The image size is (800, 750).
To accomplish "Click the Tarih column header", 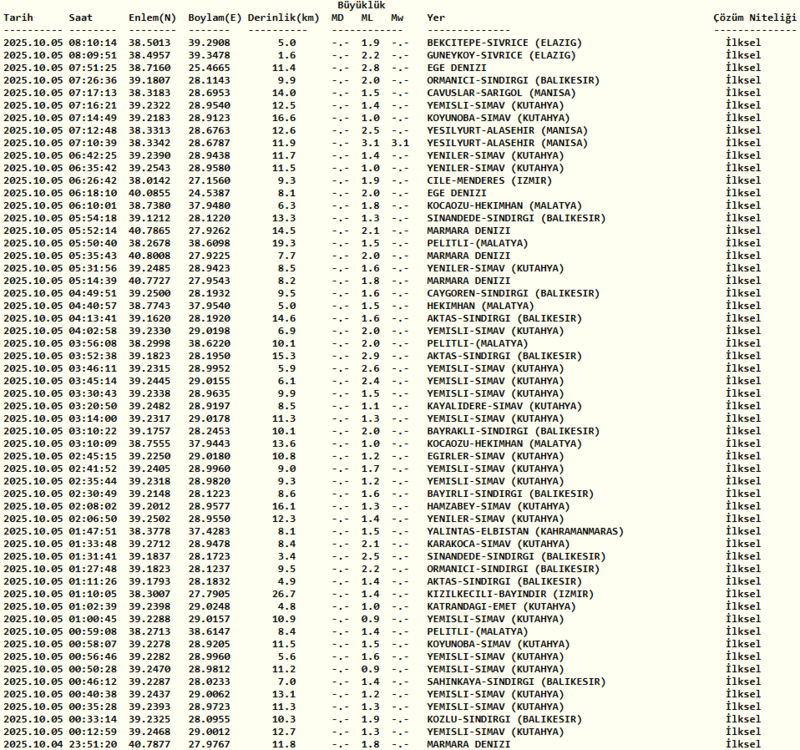I will point(20,18).
